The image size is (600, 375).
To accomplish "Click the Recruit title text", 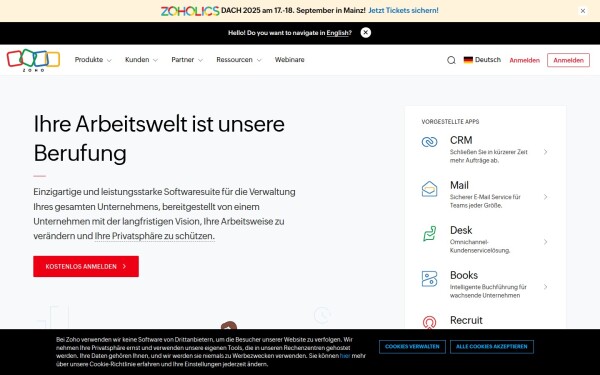I will pos(466,320).
